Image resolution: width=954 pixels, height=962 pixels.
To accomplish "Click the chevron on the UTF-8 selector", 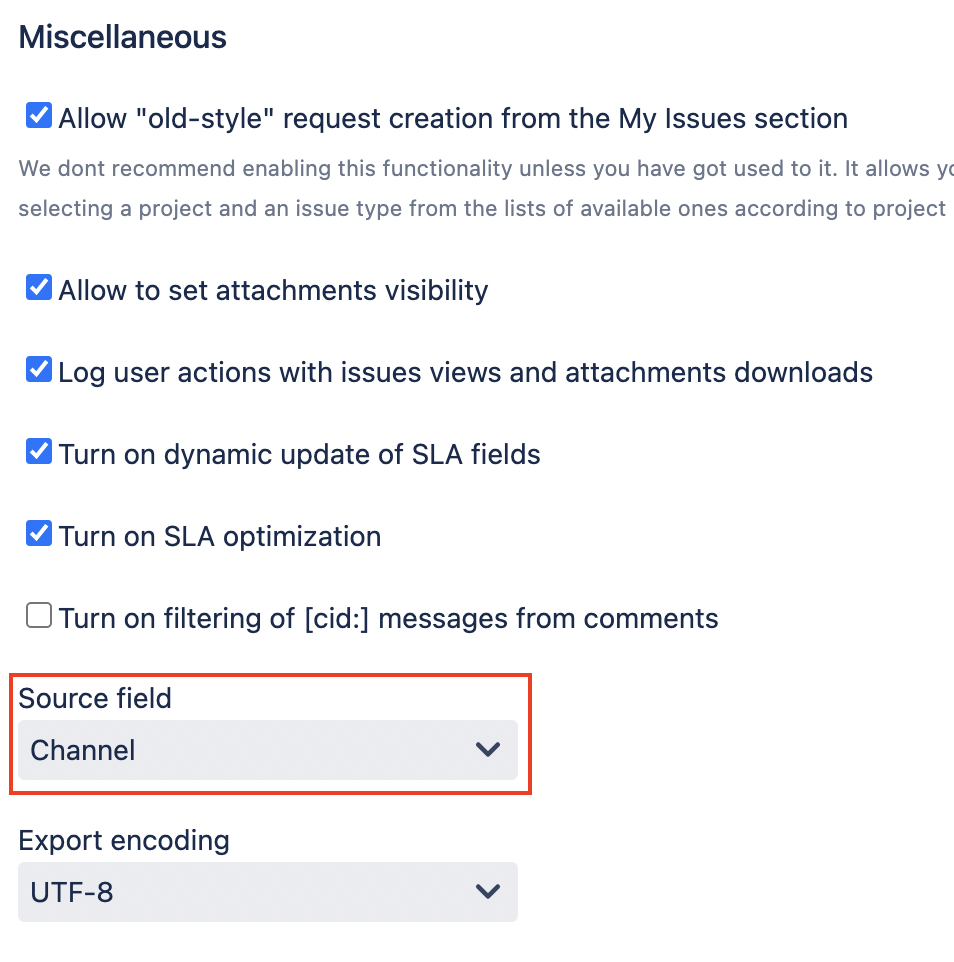I will [x=487, y=891].
